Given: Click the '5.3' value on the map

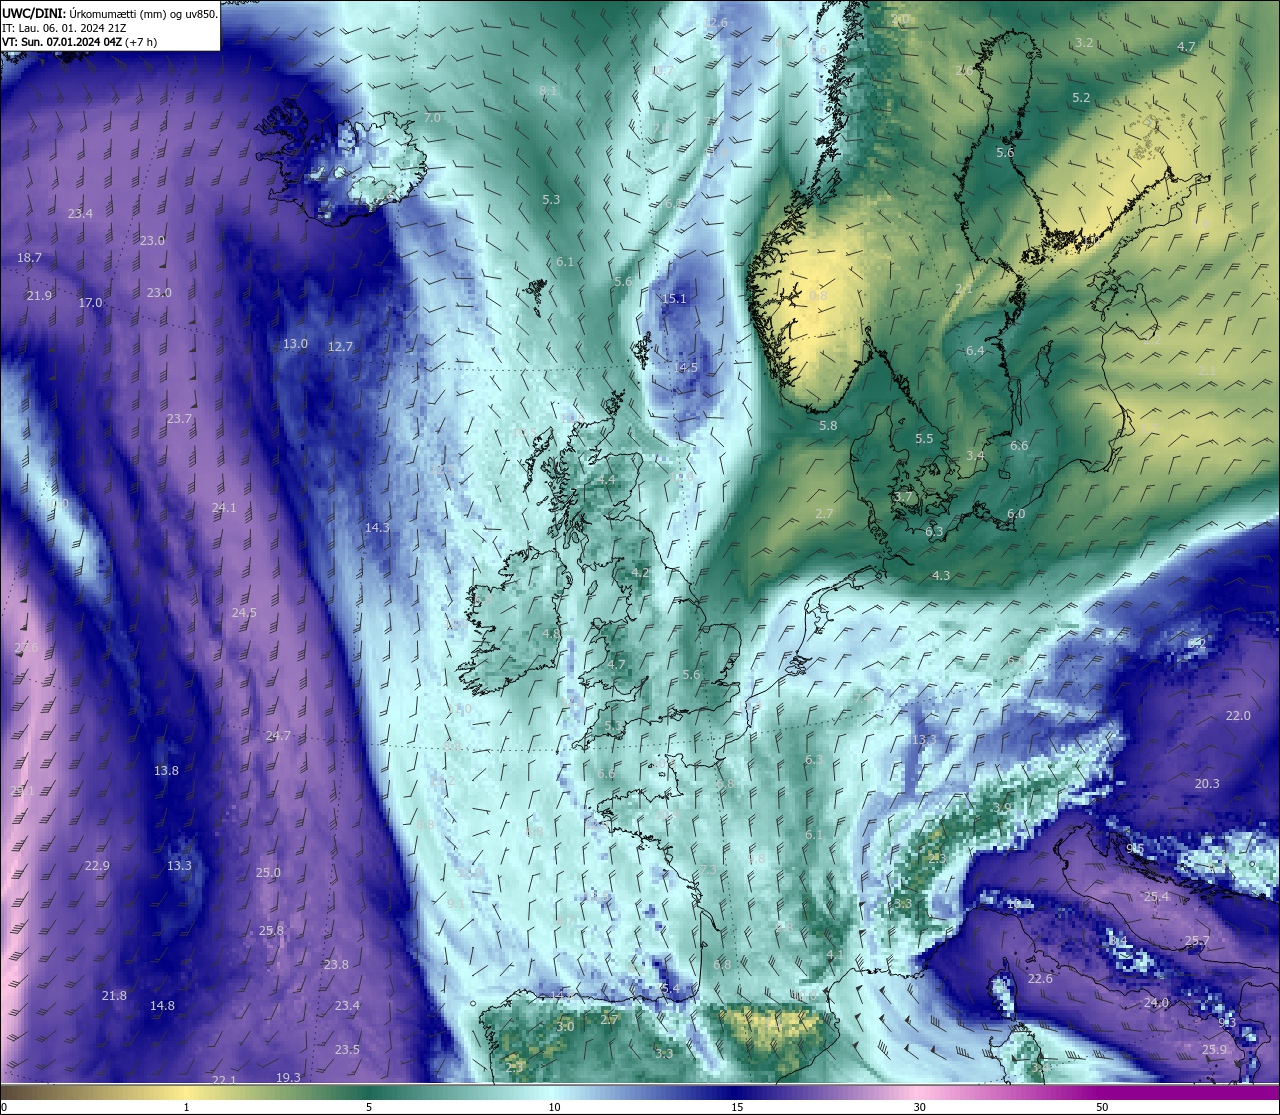Looking at the screenshot, I should coord(551,200).
